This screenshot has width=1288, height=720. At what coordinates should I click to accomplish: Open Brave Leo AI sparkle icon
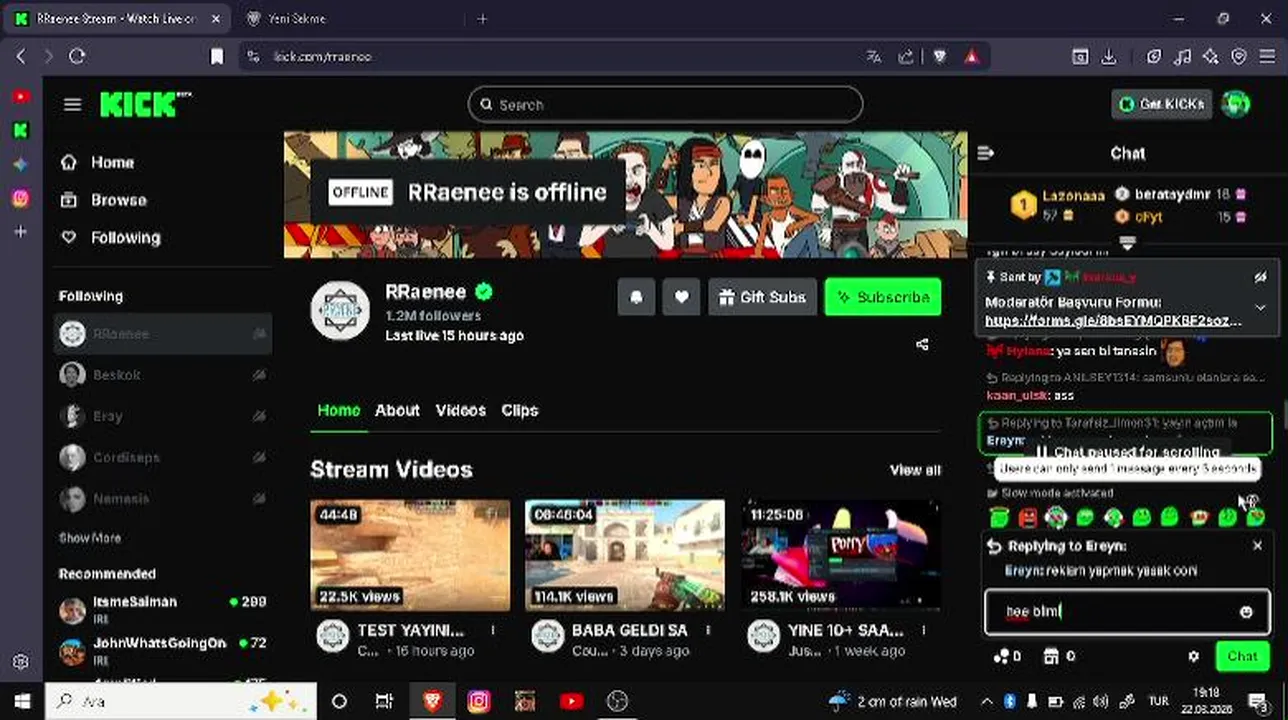1211,57
